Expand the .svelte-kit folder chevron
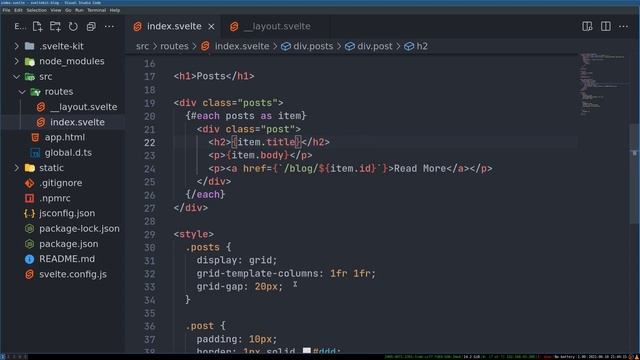 click(x=16, y=46)
